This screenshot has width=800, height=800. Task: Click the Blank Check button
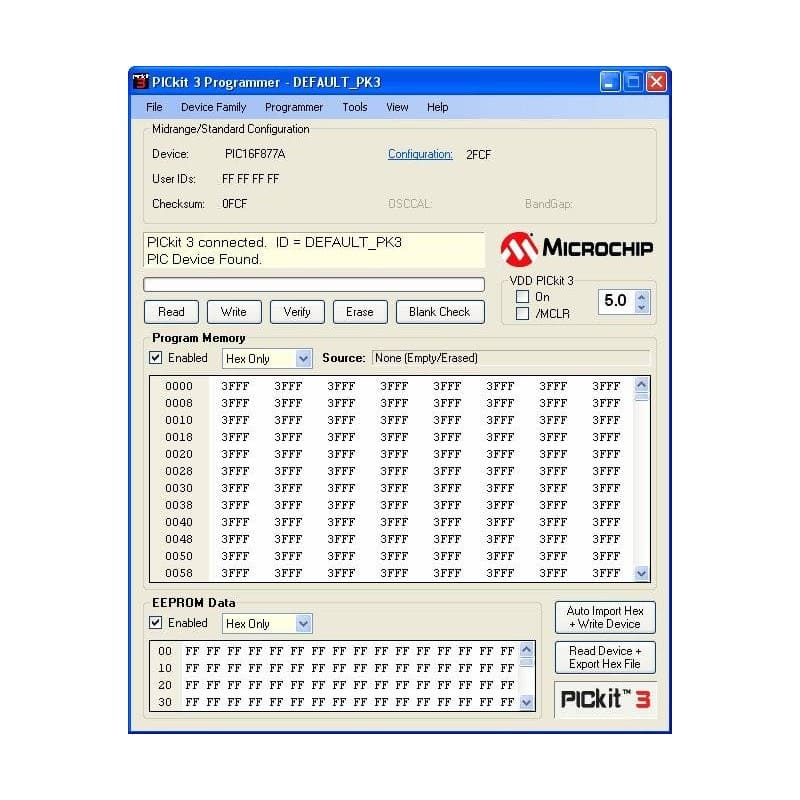(x=440, y=312)
